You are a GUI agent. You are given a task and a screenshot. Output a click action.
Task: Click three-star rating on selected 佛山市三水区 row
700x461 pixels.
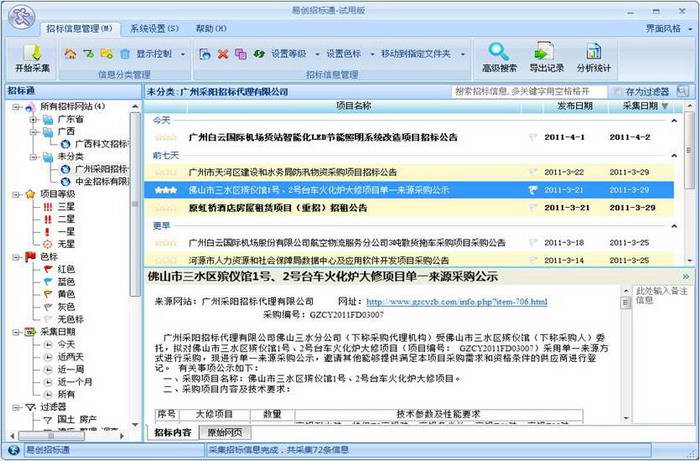click(165, 190)
